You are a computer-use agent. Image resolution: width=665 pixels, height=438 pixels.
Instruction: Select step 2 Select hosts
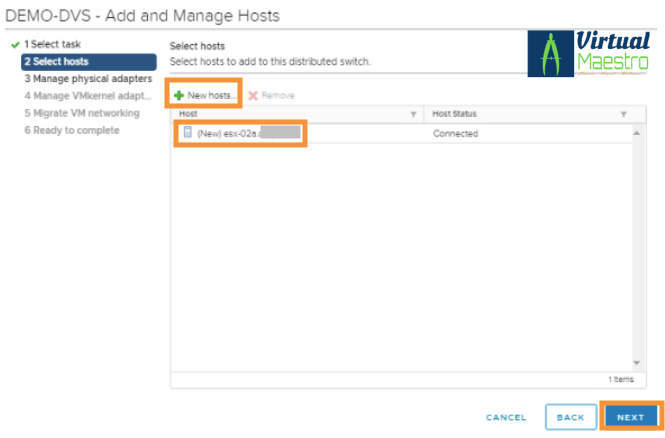click(88, 62)
